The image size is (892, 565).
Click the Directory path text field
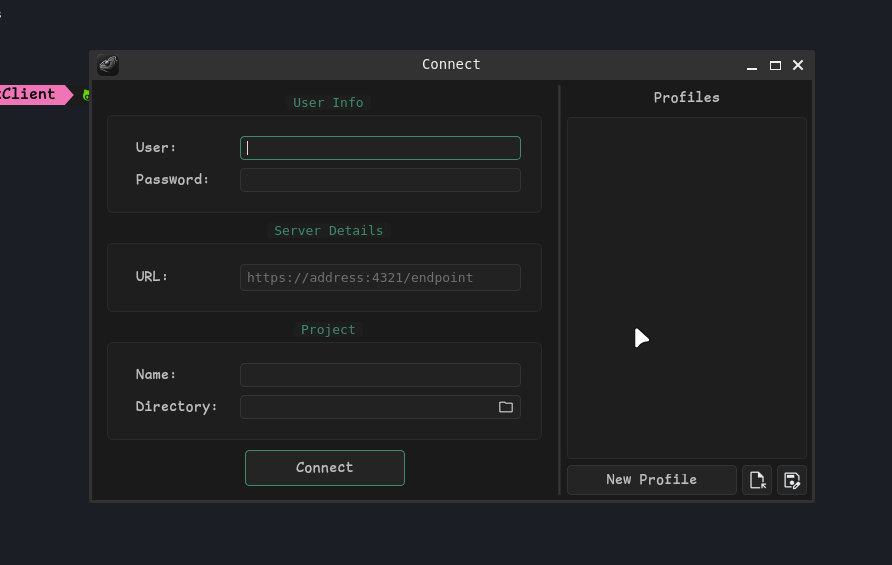point(366,407)
